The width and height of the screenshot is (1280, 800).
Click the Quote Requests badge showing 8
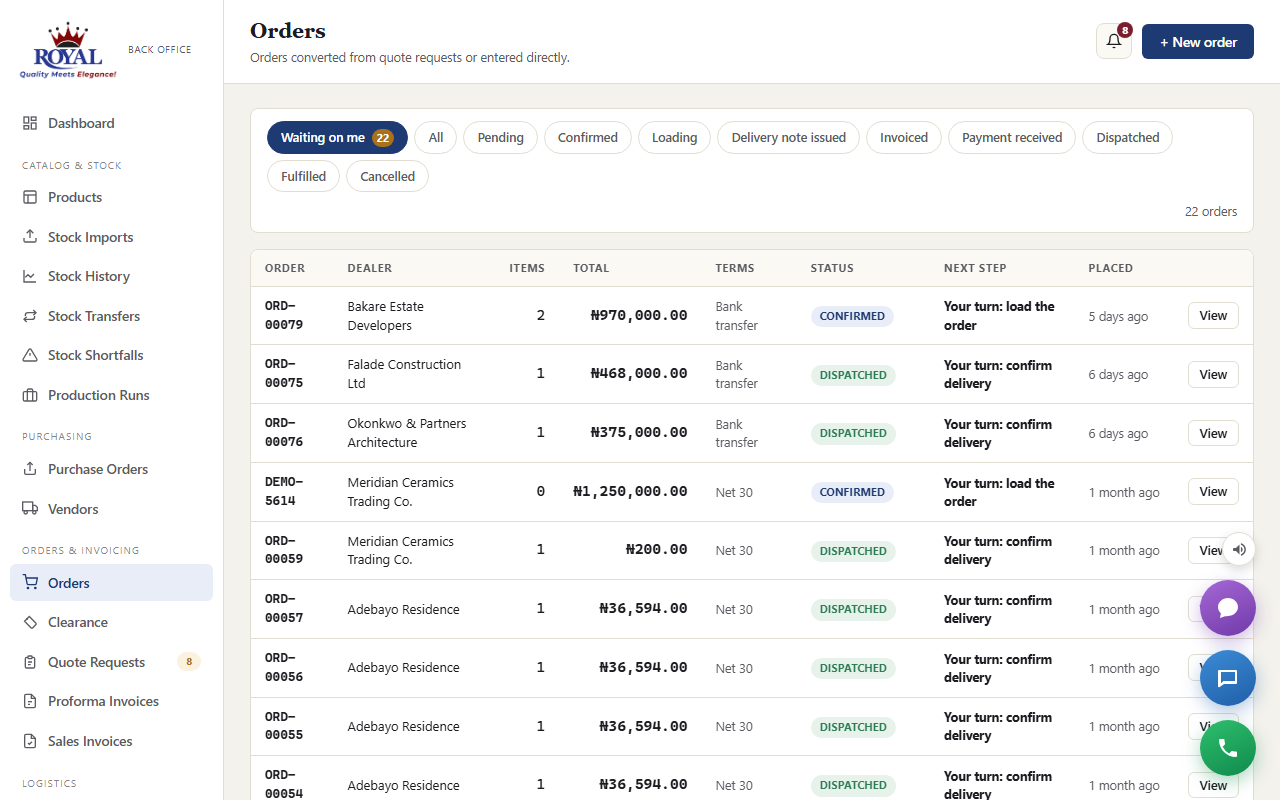click(189, 662)
